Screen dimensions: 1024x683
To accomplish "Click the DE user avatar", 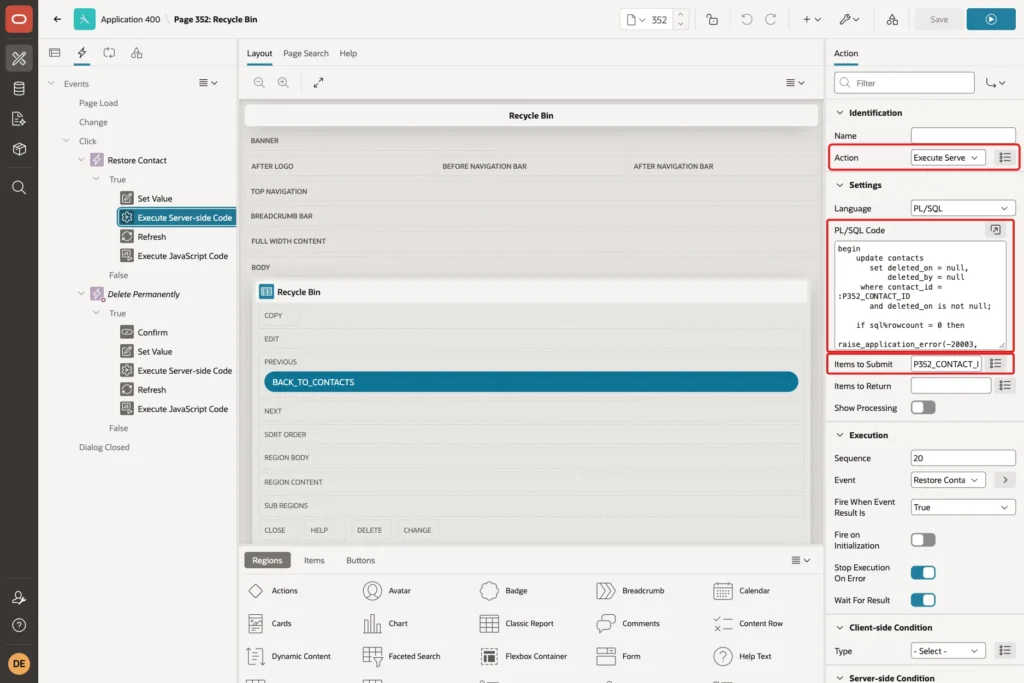I will pos(19,663).
